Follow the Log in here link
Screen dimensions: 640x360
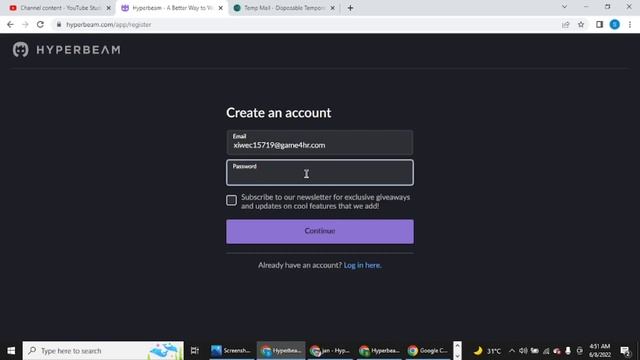point(362,265)
